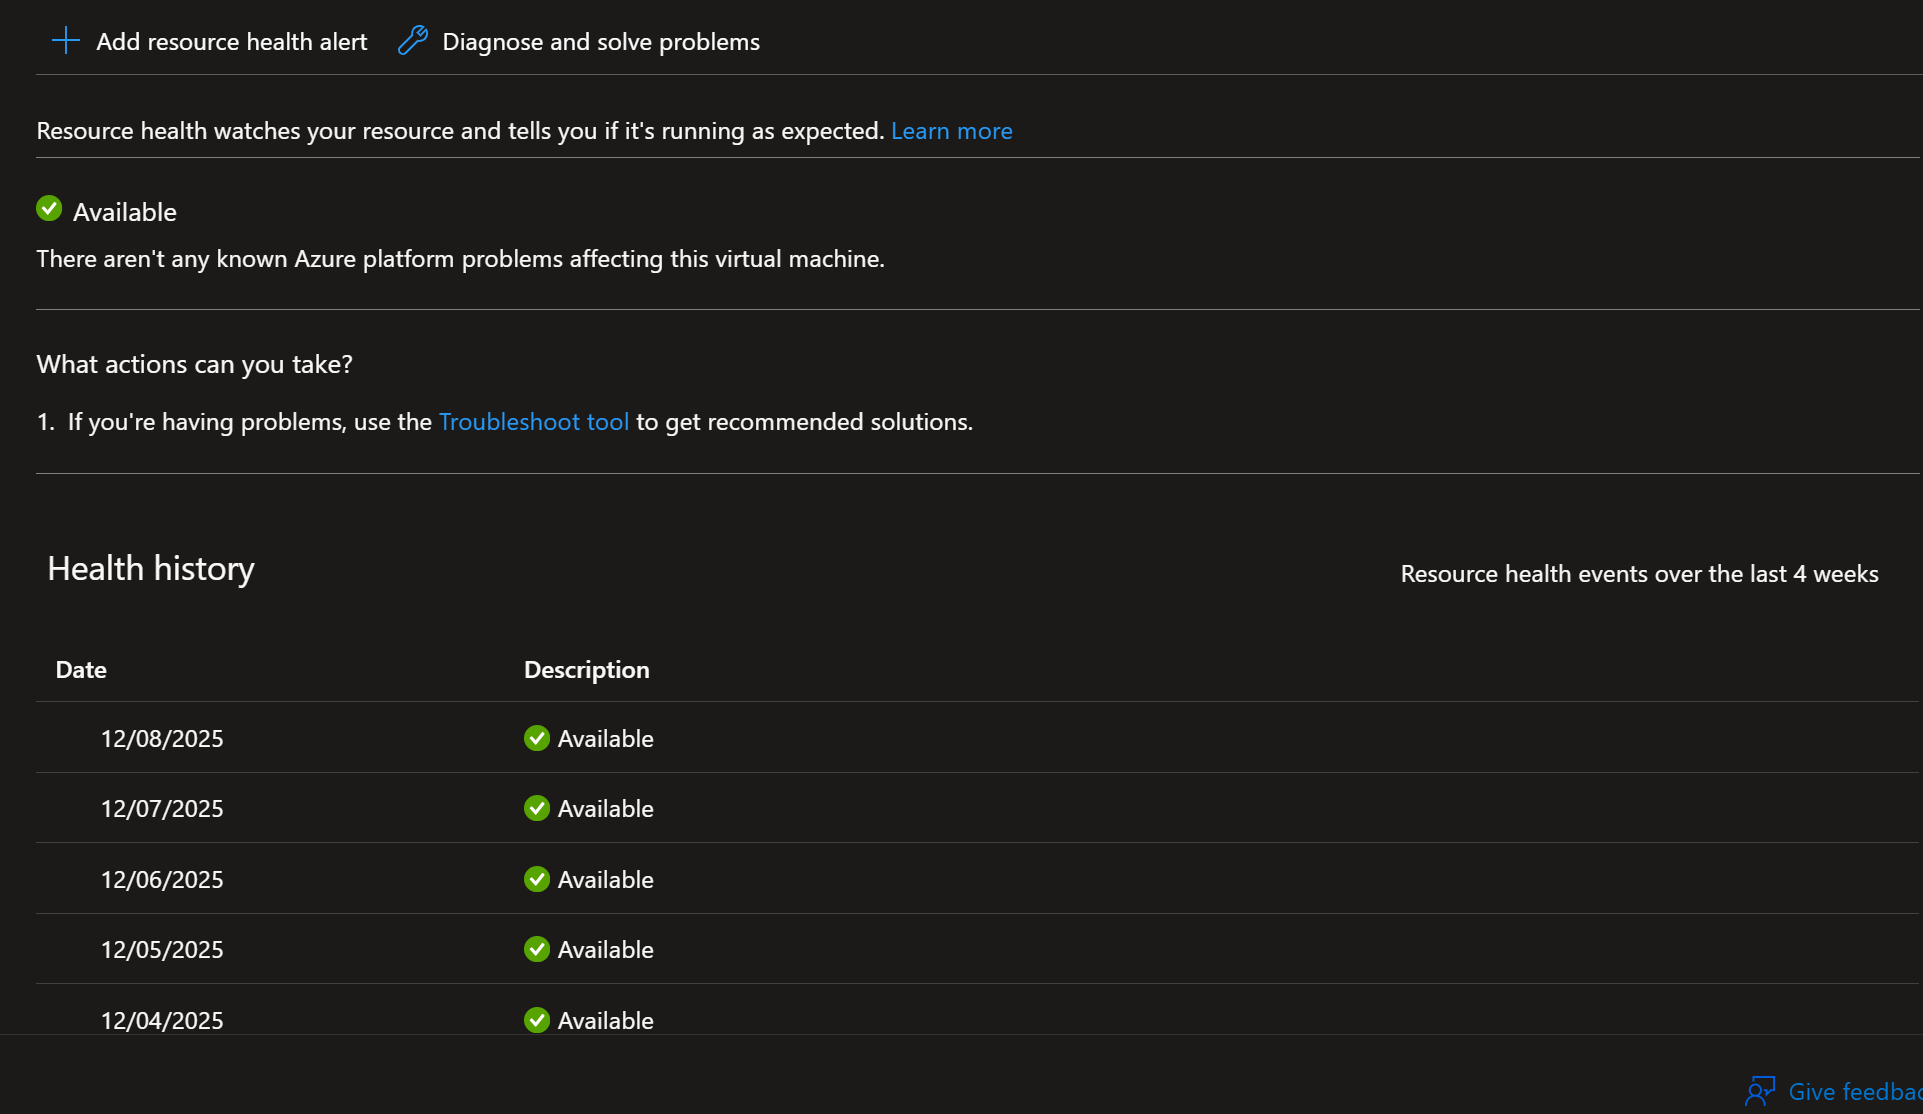Image resolution: width=1923 pixels, height=1114 pixels.
Task: Click green status icon for 12/08/2025
Action: (x=537, y=738)
